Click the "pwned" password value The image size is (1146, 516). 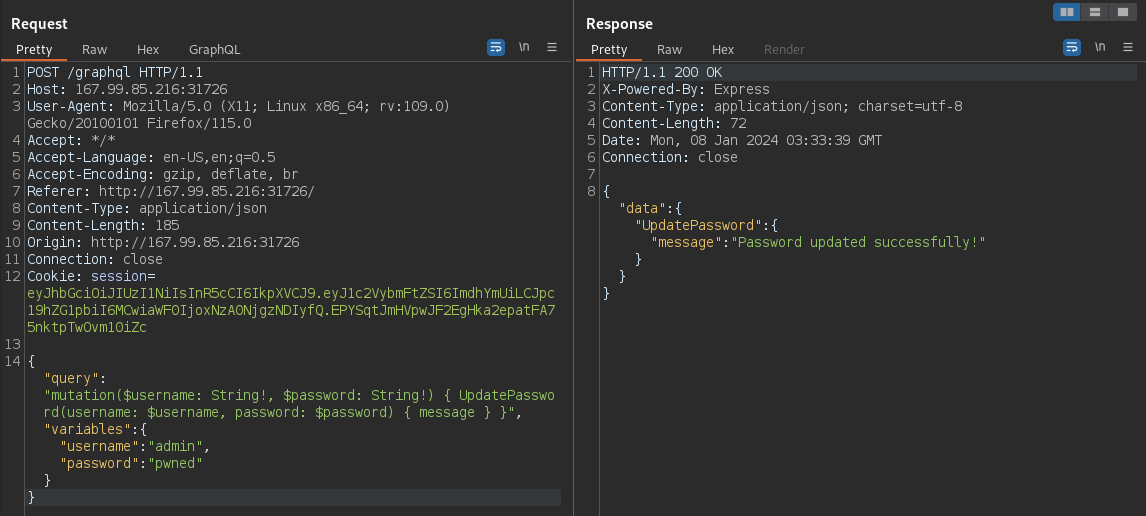175,463
